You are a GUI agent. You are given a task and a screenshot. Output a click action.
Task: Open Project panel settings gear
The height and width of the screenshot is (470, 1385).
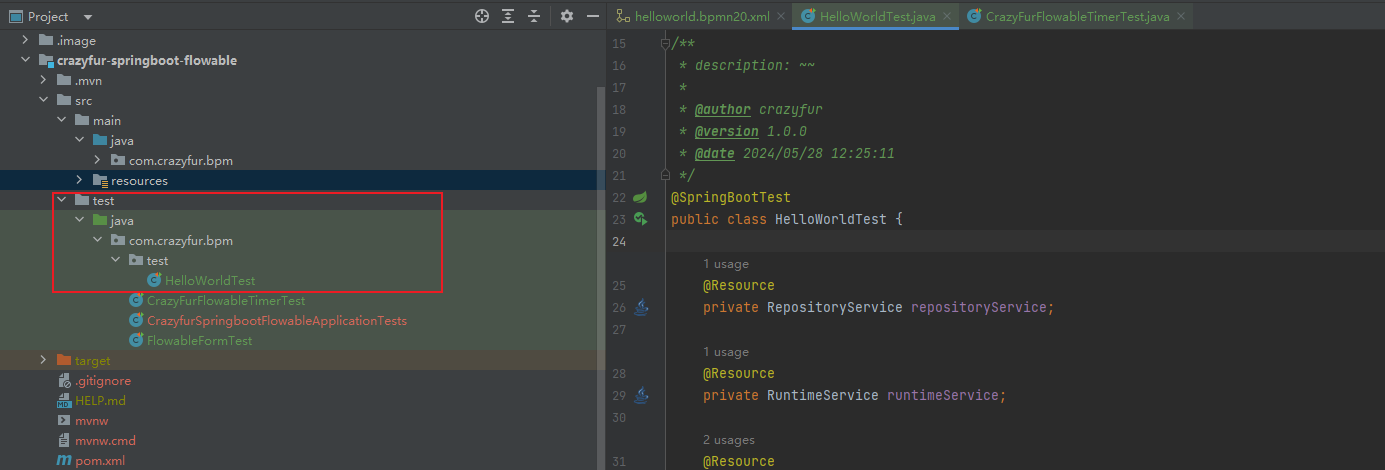point(567,16)
